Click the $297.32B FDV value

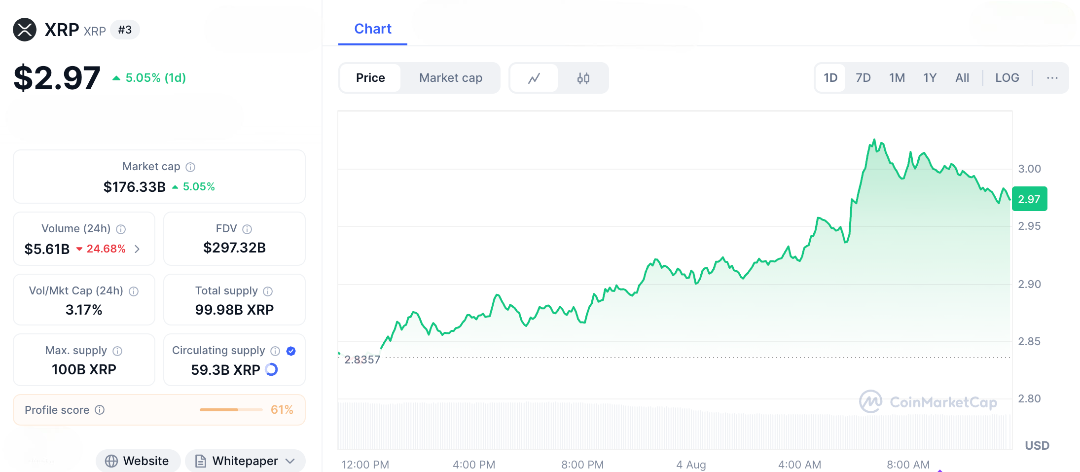click(234, 247)
